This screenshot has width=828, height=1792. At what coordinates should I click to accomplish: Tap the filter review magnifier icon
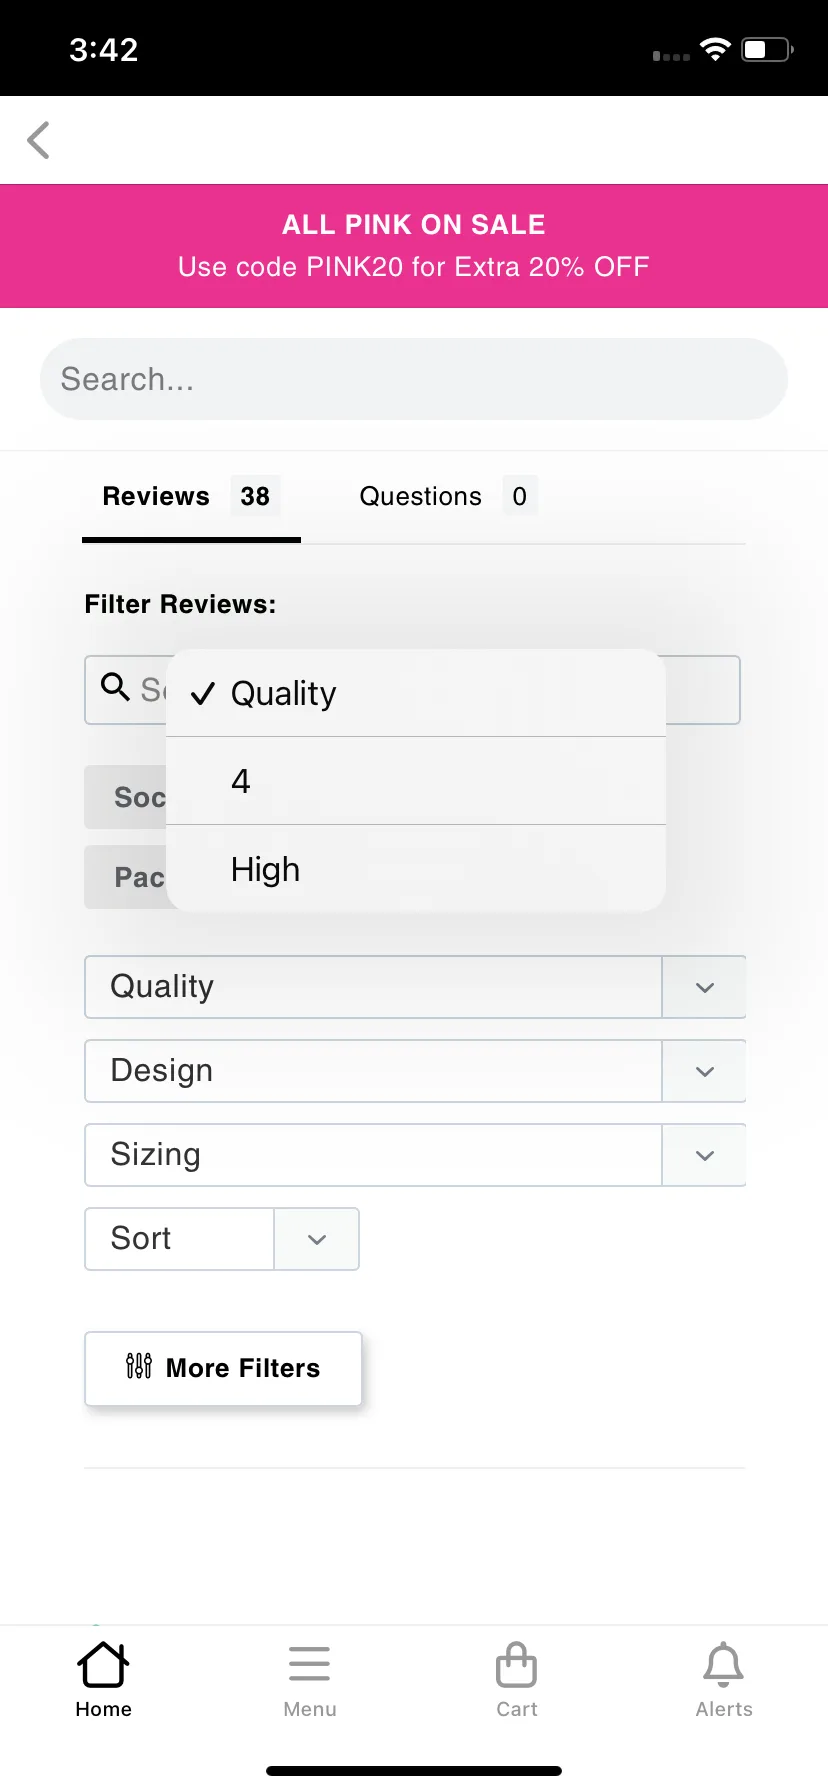[116, 687]
